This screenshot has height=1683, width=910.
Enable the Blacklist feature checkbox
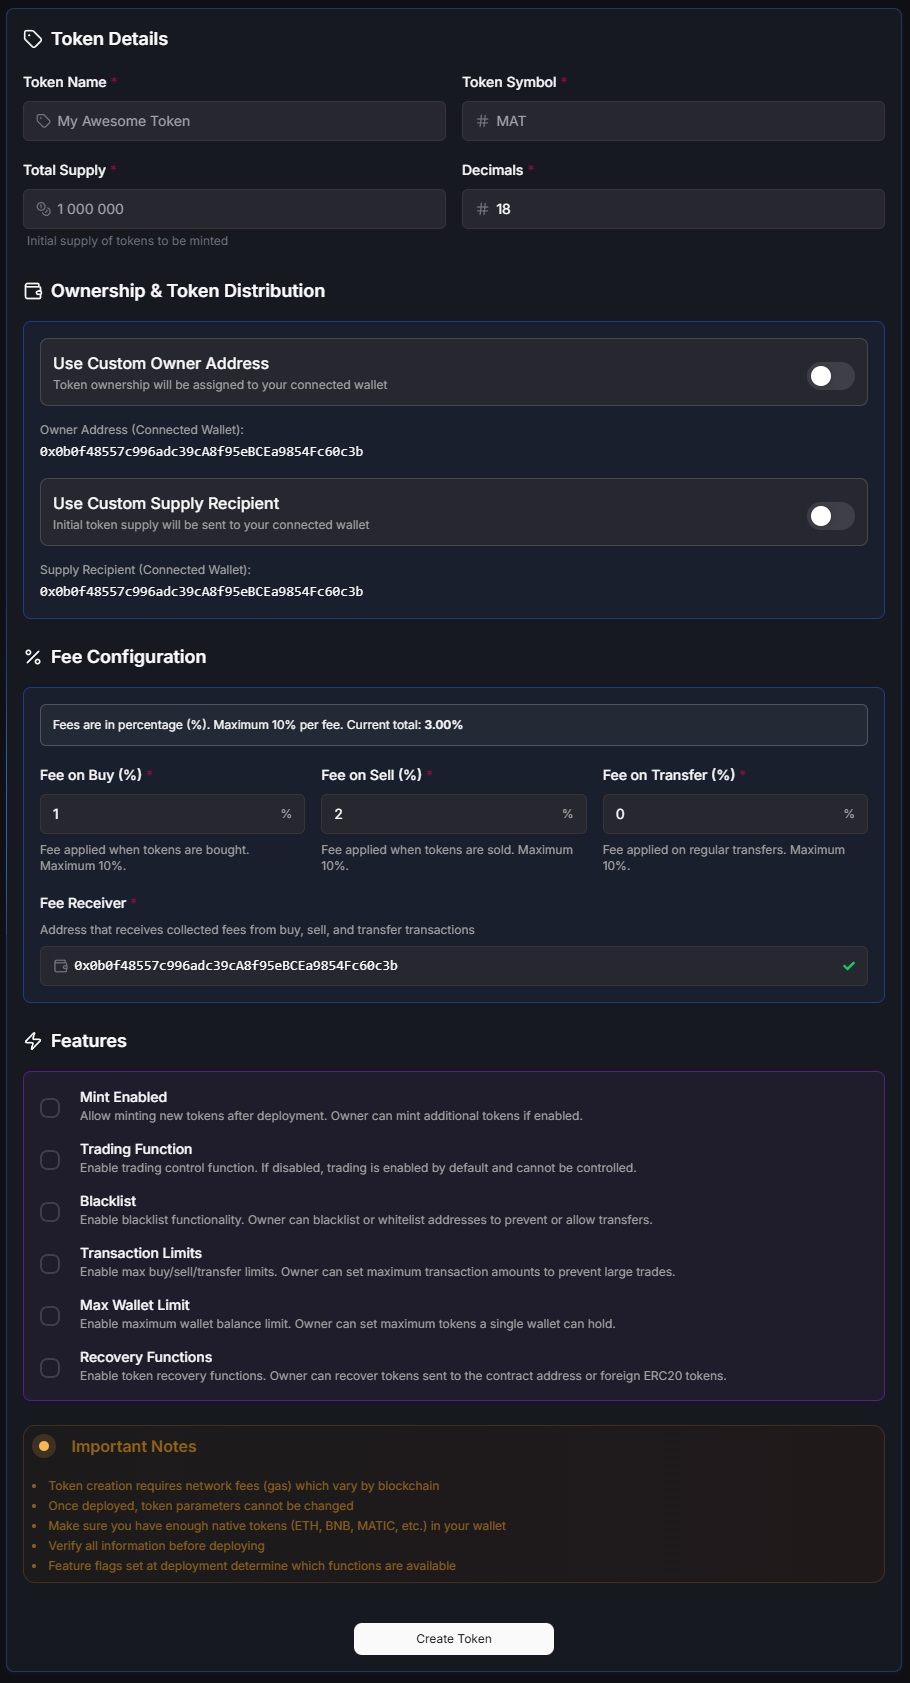coord(51,1211)
